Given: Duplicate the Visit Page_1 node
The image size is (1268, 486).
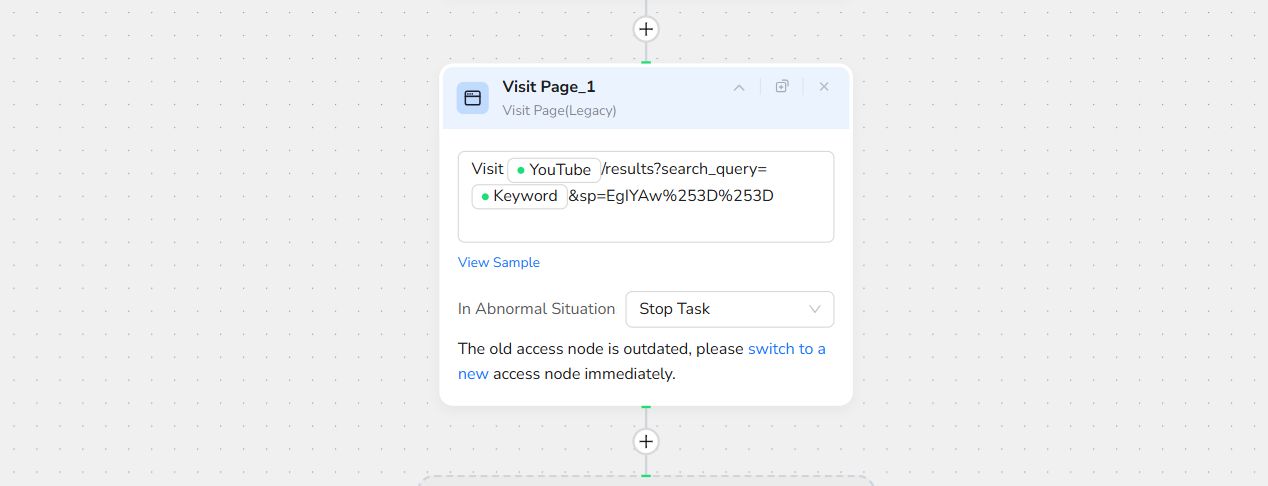Looking at the screenshot, I should (782, 87).
